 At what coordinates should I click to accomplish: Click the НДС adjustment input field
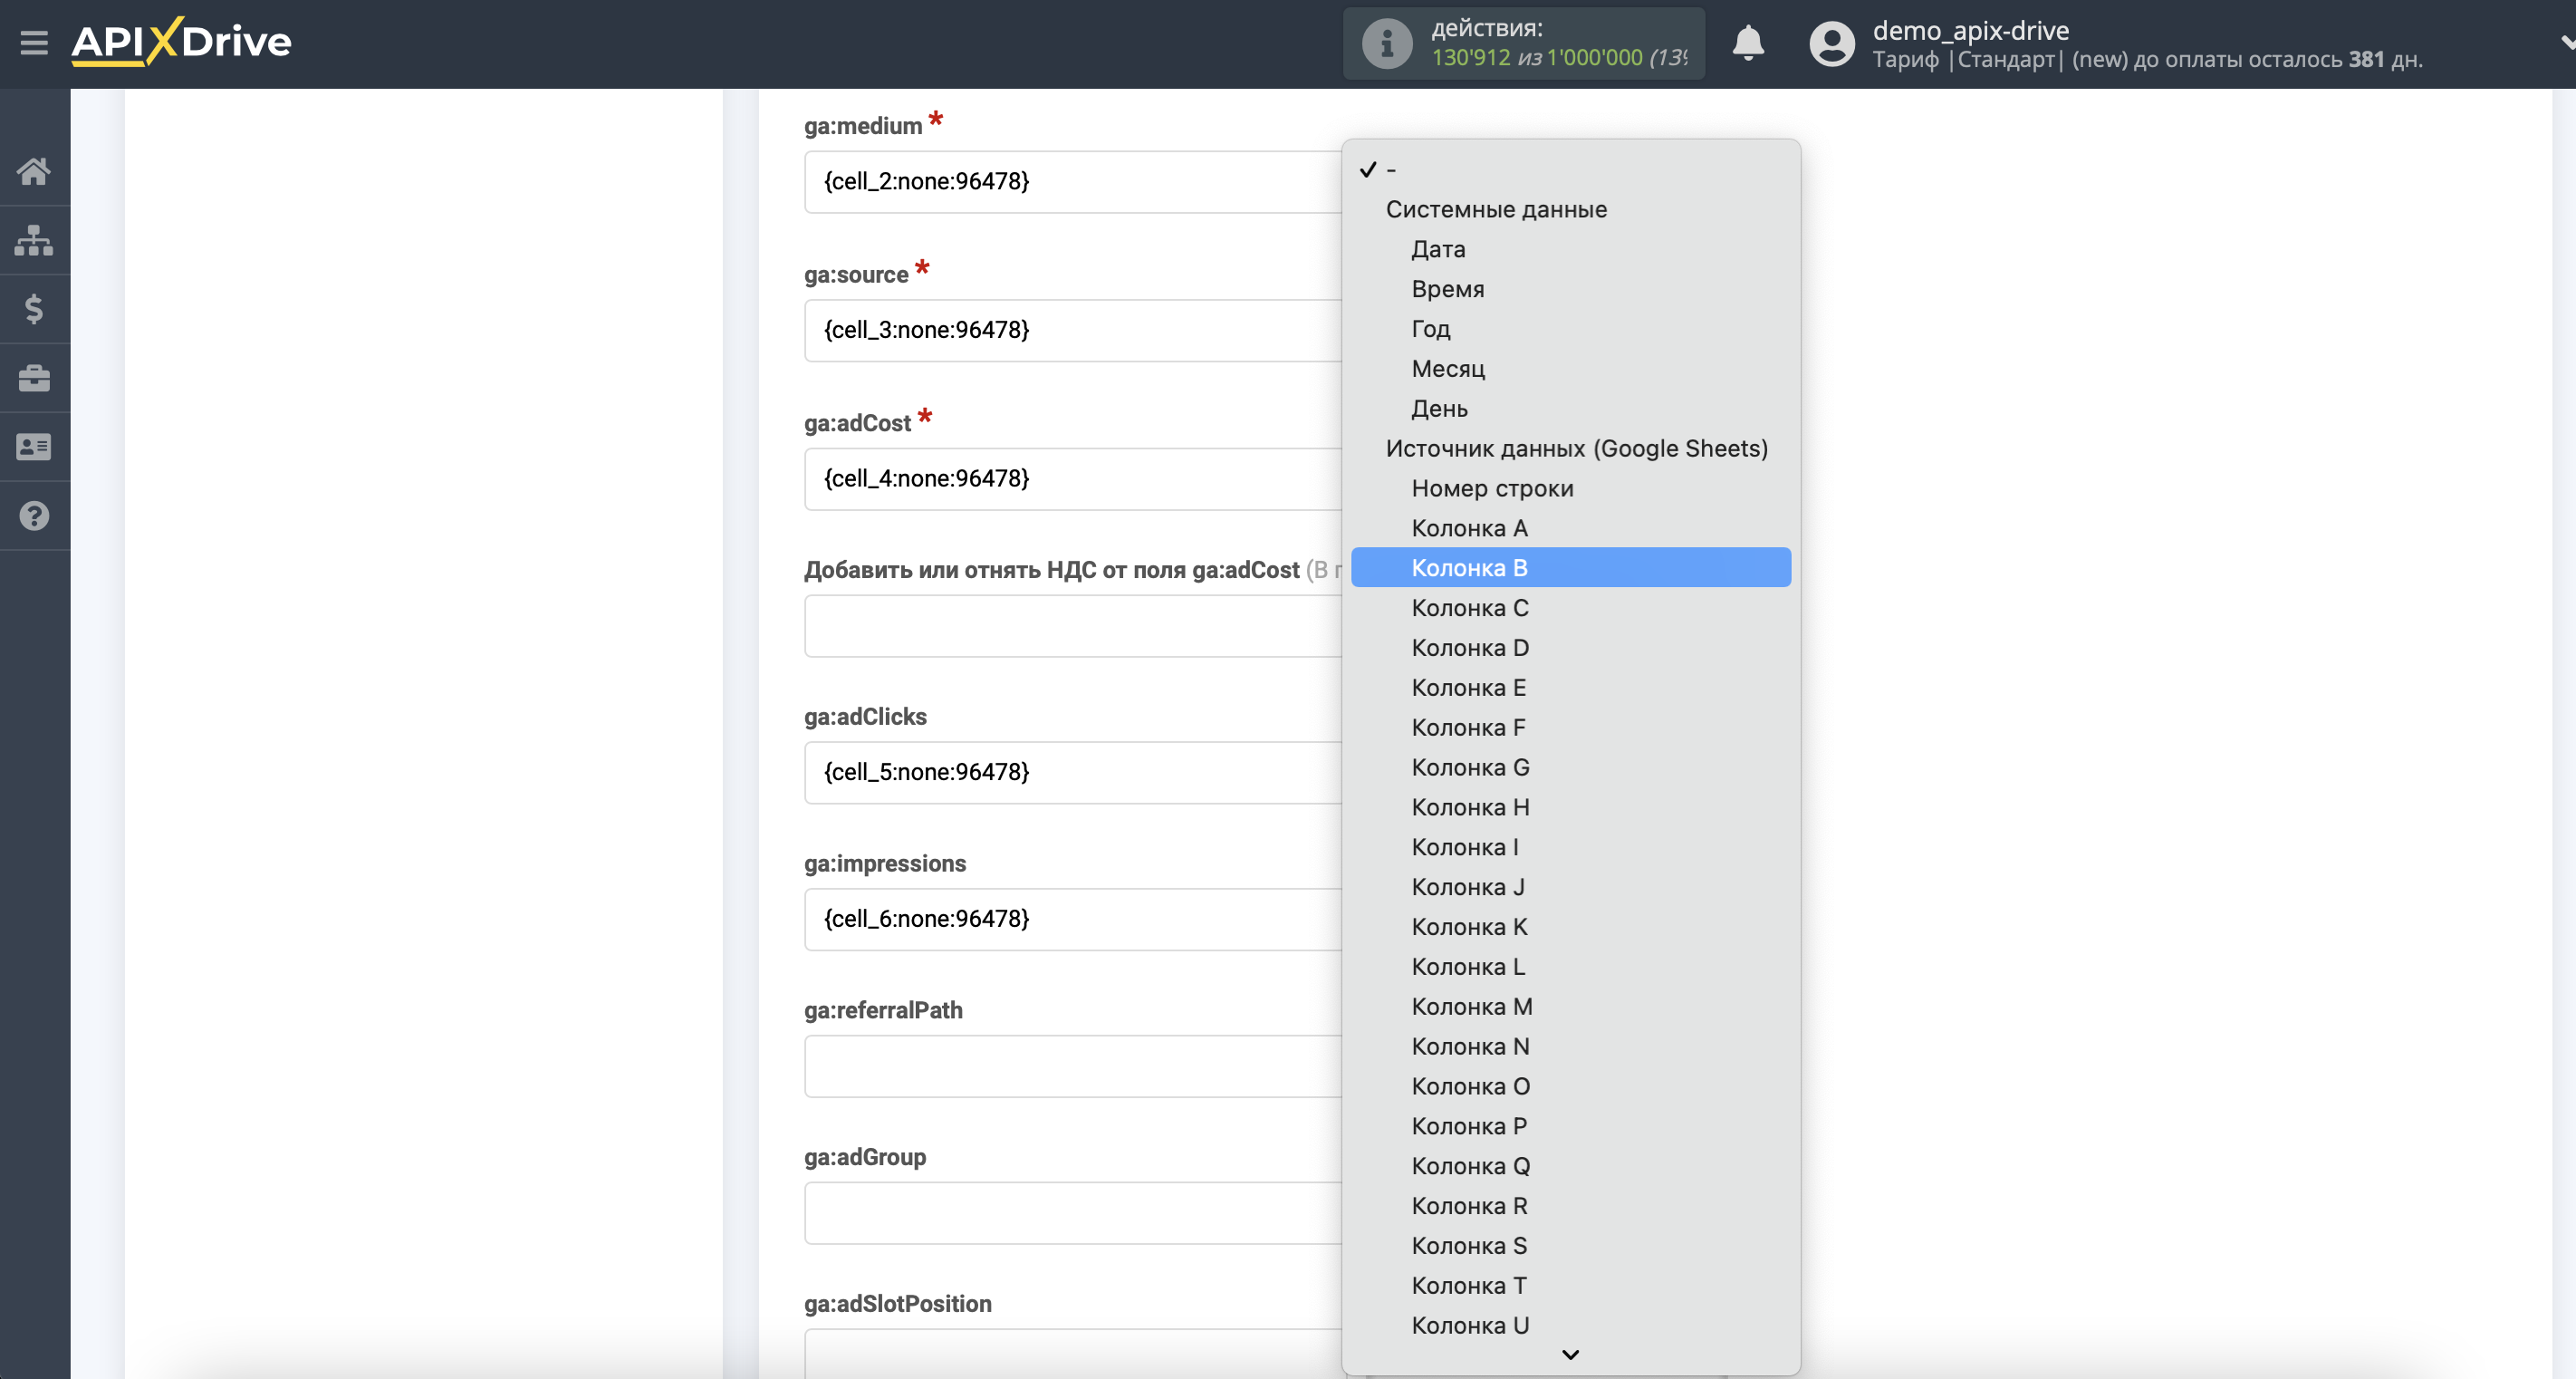(x=1073, y=626)
